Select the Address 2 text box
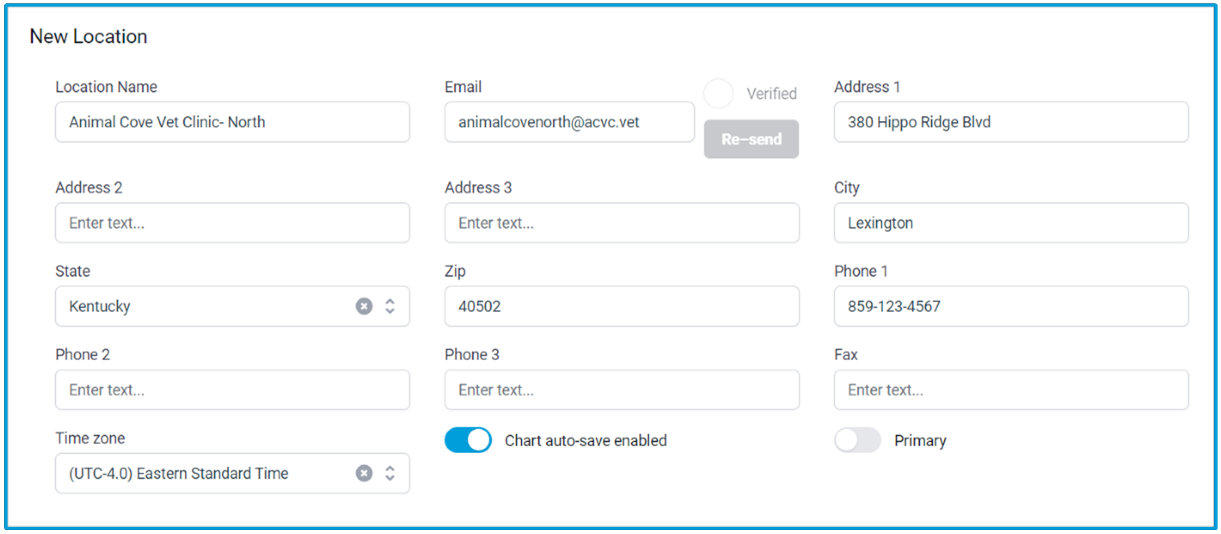This screenshot has height=534, width=1221. [x=232, y=223]
